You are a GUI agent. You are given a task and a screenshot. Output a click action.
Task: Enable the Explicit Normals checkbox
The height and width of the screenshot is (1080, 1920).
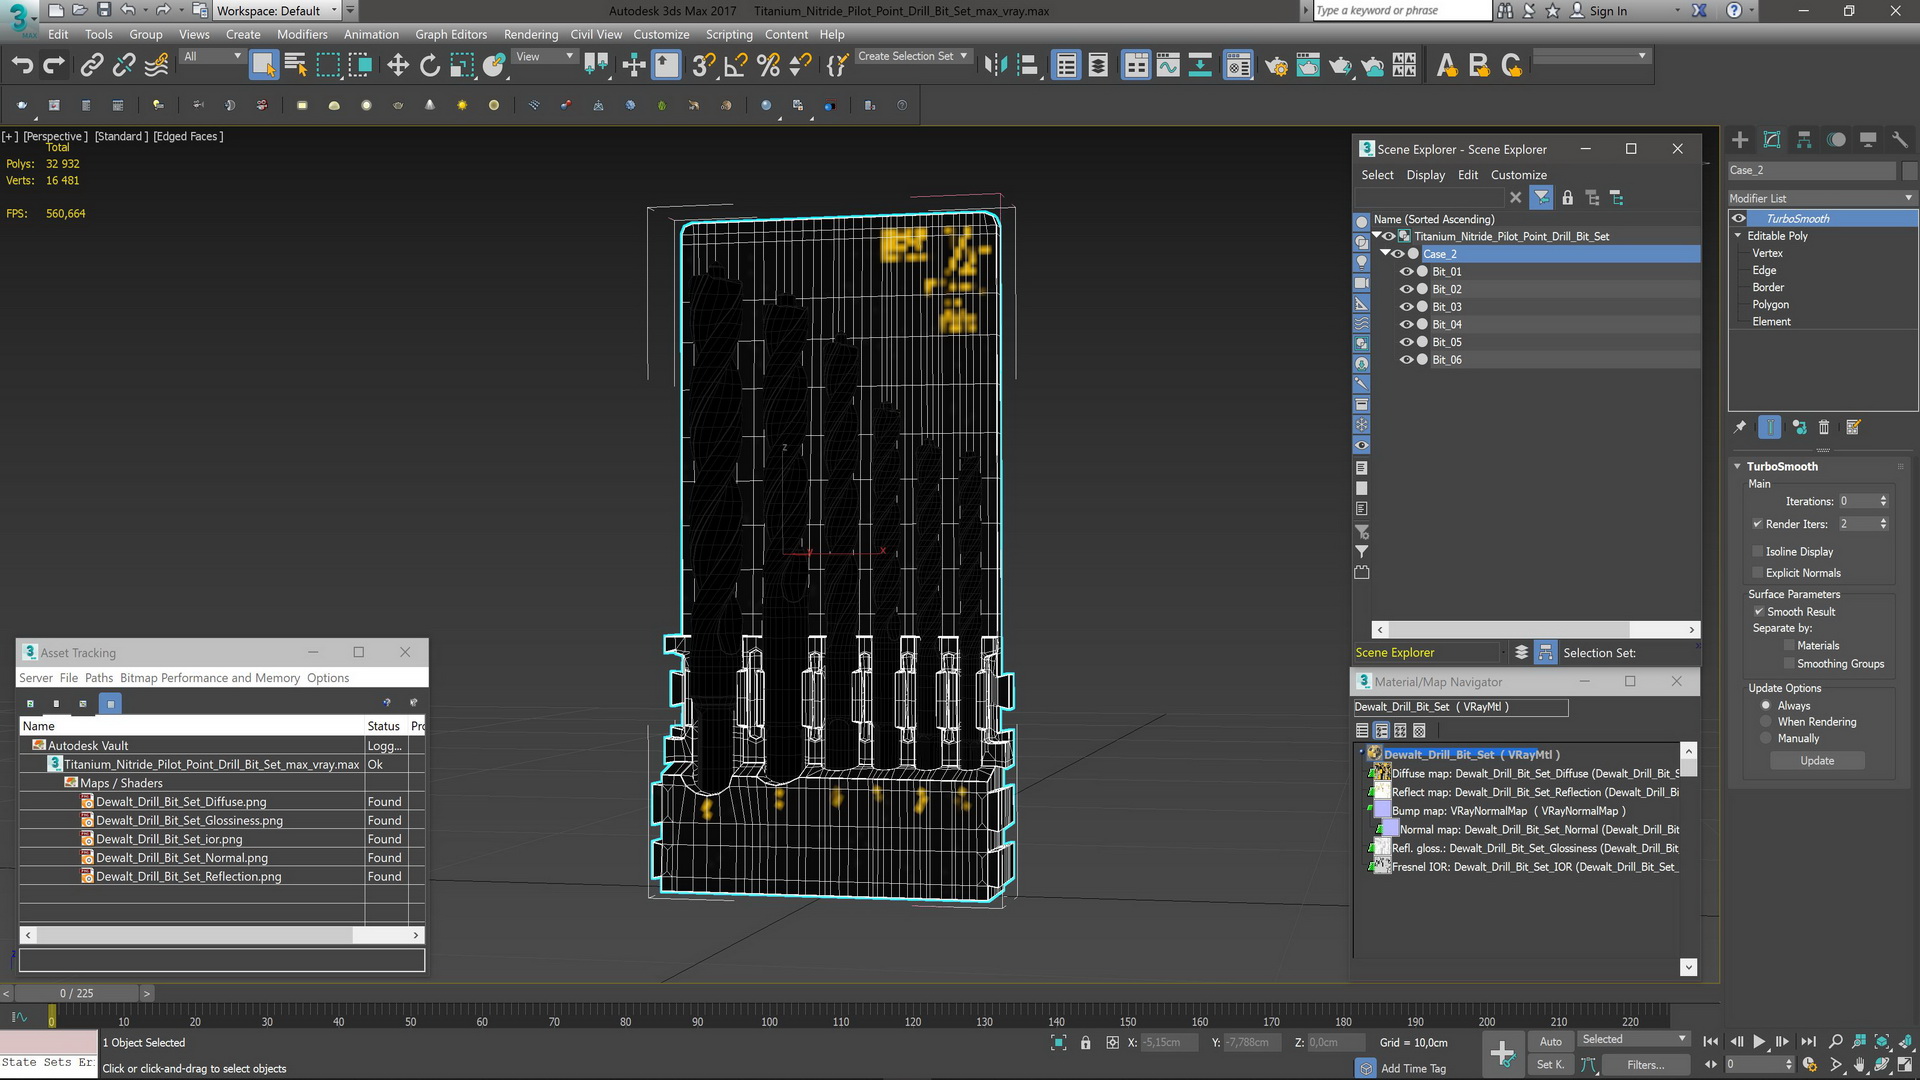pos(1757,573)
